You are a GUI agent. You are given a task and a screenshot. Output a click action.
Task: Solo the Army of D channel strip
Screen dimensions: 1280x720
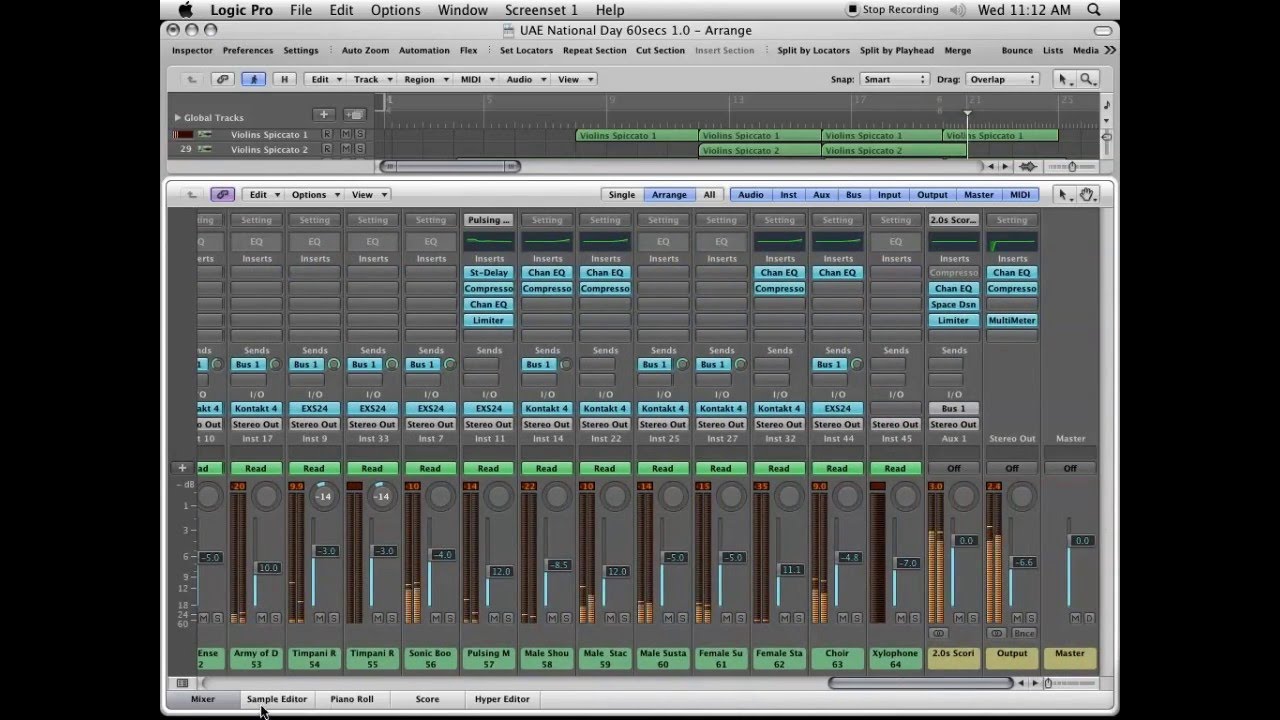point(274,618)
